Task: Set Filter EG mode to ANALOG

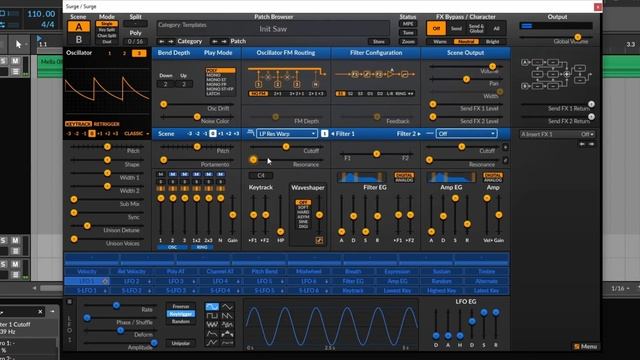Action: 404,180
